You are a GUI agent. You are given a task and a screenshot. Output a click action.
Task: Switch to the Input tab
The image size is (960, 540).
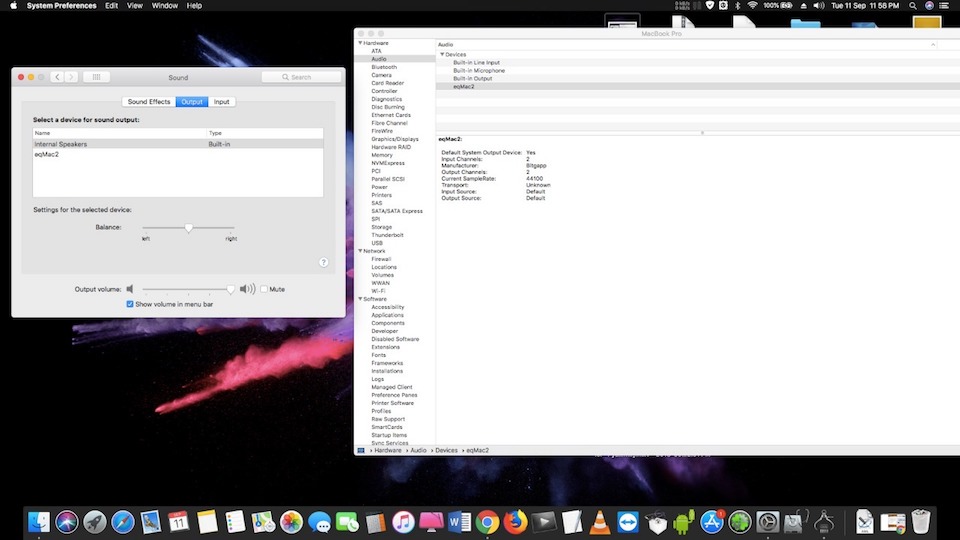(221, 102)
